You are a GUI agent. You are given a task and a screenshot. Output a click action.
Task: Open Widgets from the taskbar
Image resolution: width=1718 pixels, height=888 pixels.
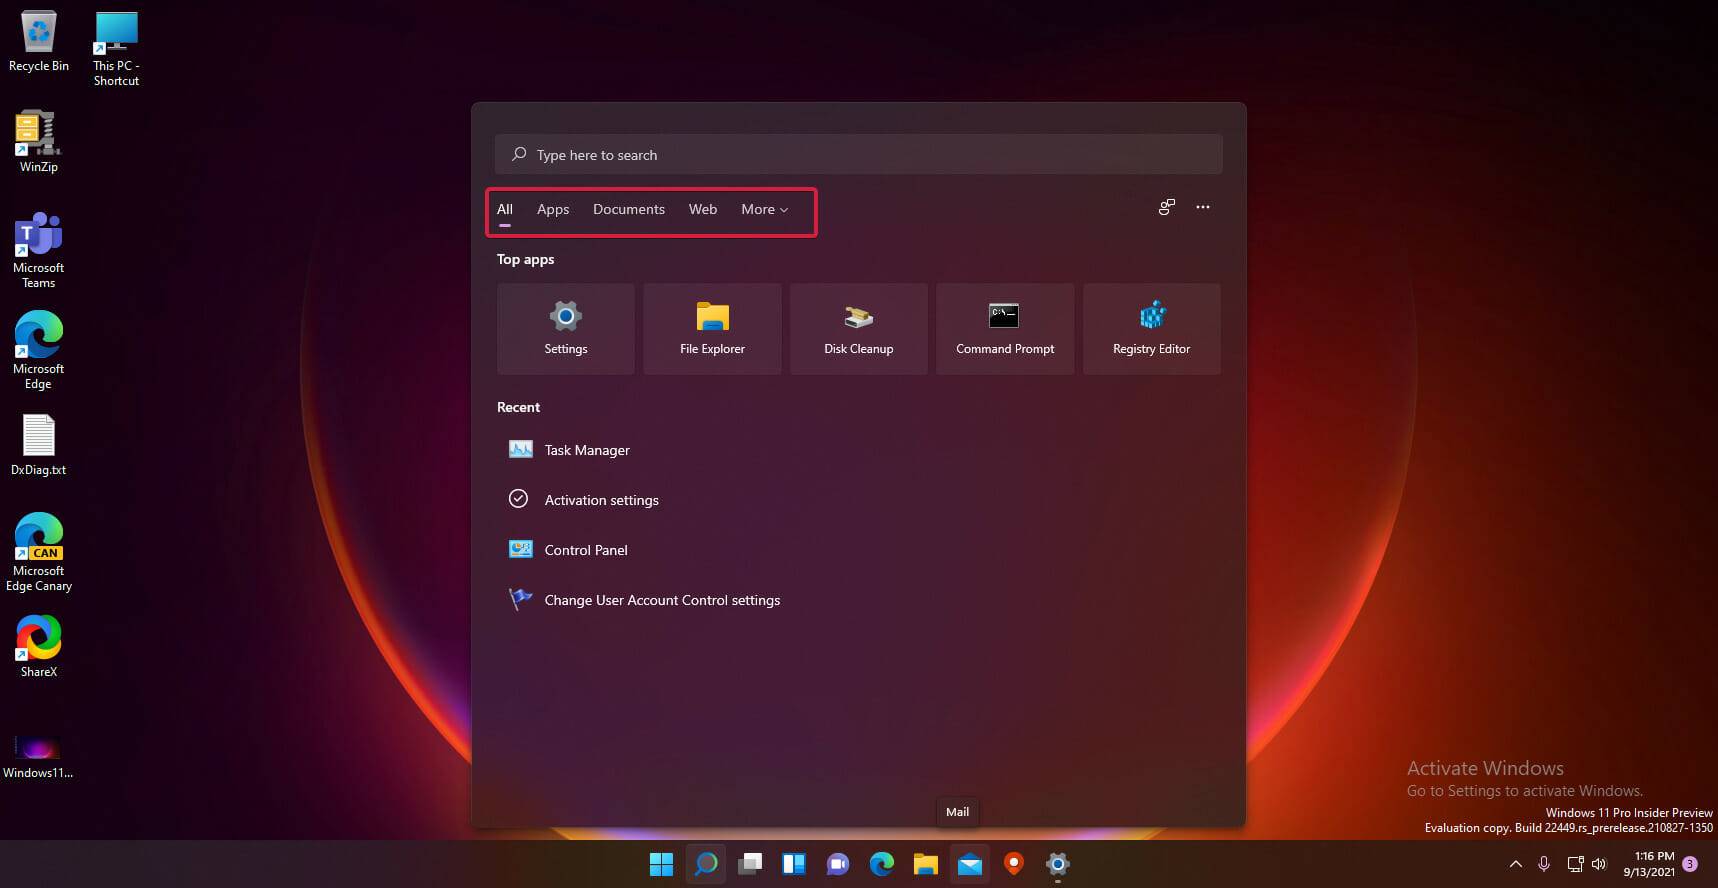pos(794,864)
